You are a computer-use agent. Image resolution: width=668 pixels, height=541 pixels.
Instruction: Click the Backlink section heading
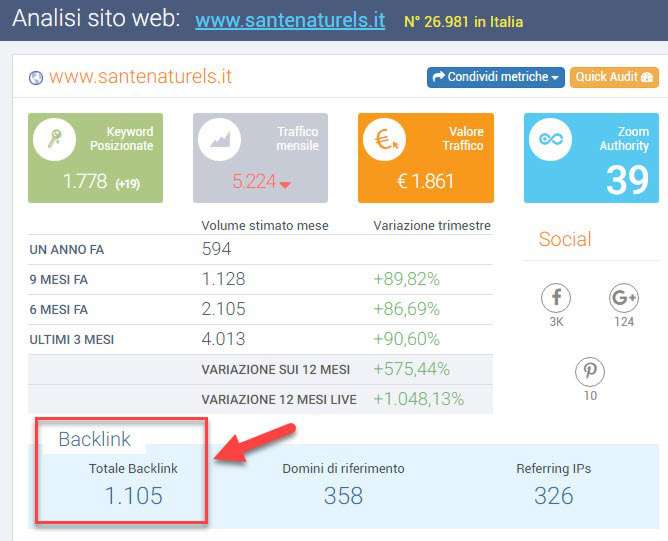95,439
